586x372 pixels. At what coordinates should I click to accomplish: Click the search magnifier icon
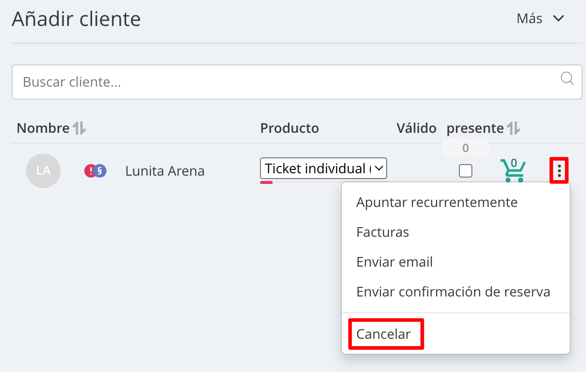(x=567, y=79)
